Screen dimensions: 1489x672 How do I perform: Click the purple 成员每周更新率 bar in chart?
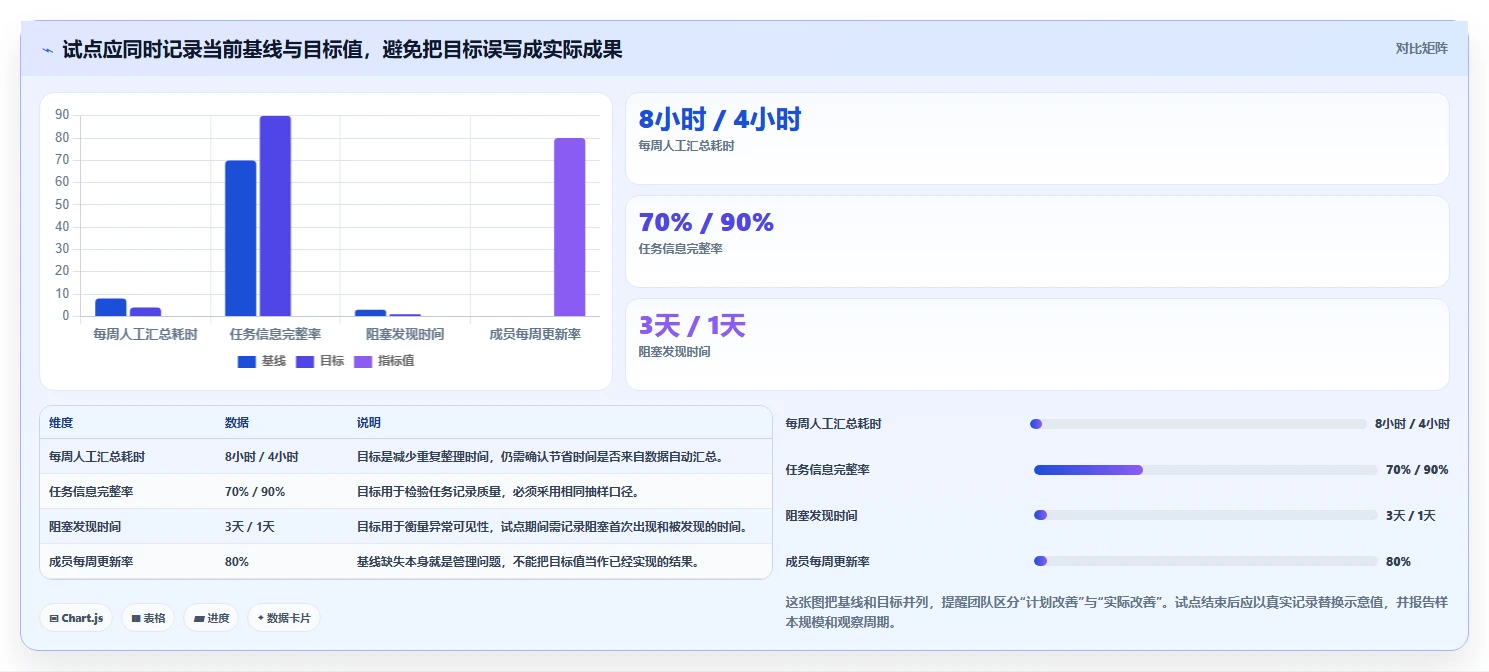coord(569,227)
